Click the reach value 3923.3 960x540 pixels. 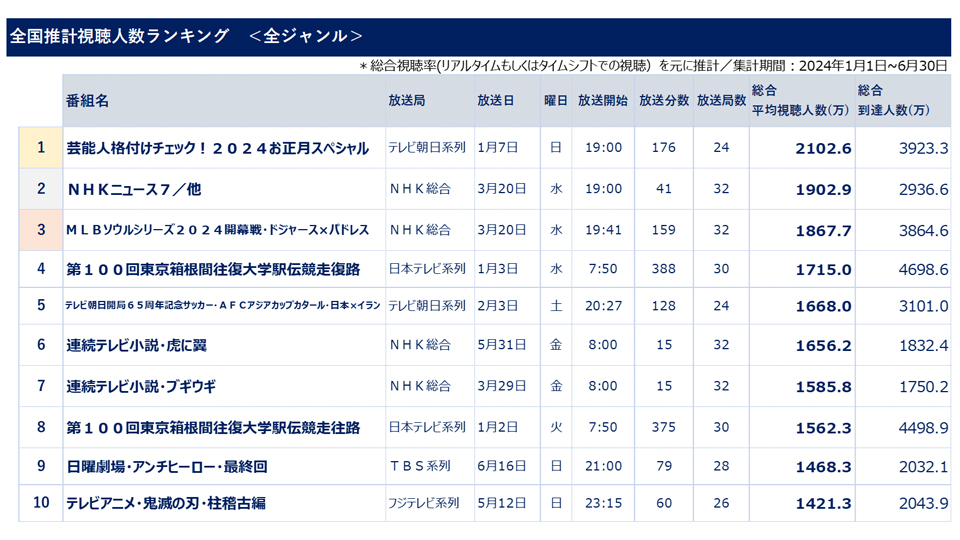923,148
